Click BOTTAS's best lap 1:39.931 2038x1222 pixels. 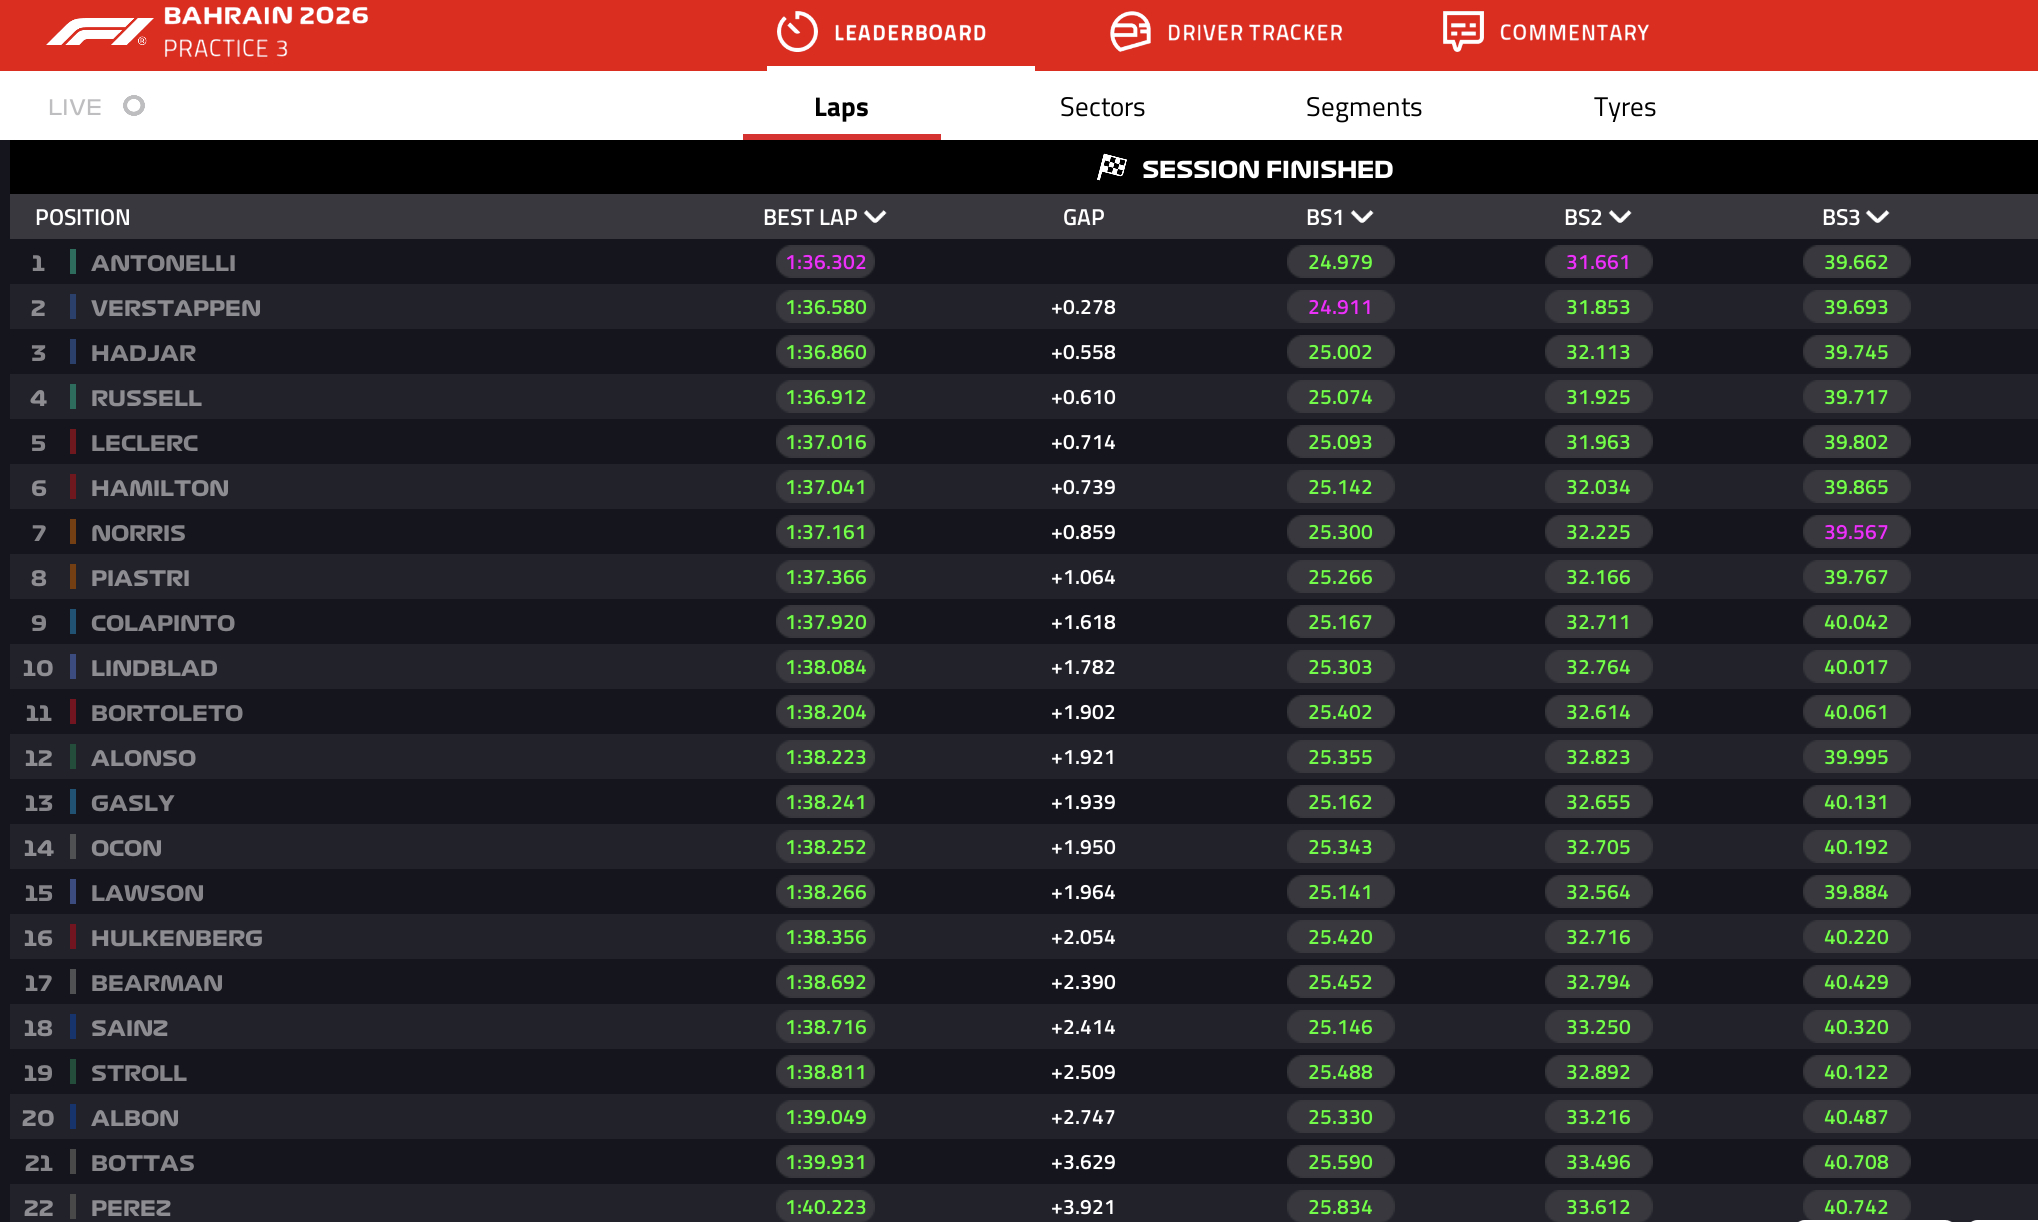click(826, 1162)
